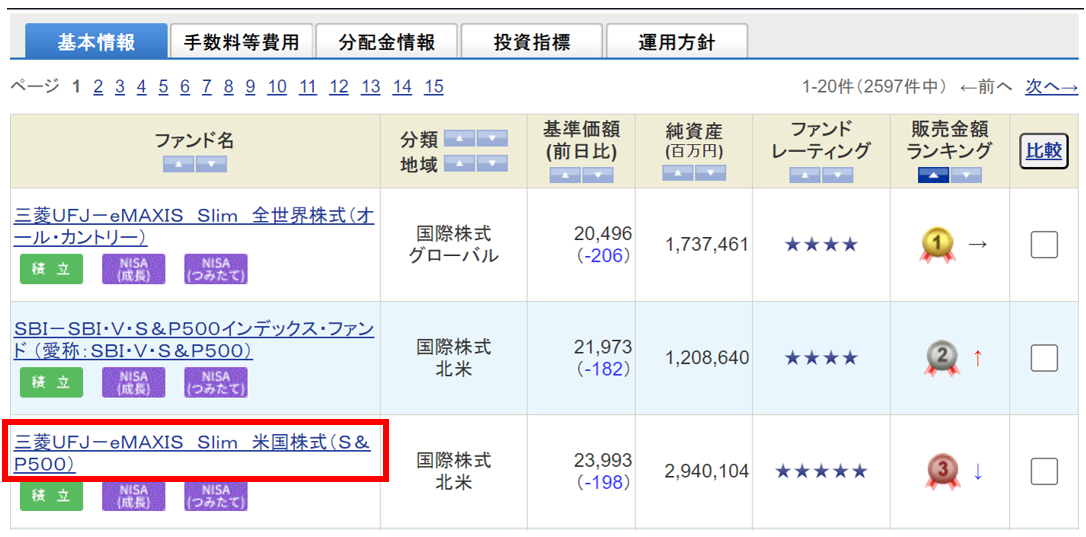
Task: Open eMAXIS Slim 米国株式(S&P500) link
Action: tap(193, 453)
